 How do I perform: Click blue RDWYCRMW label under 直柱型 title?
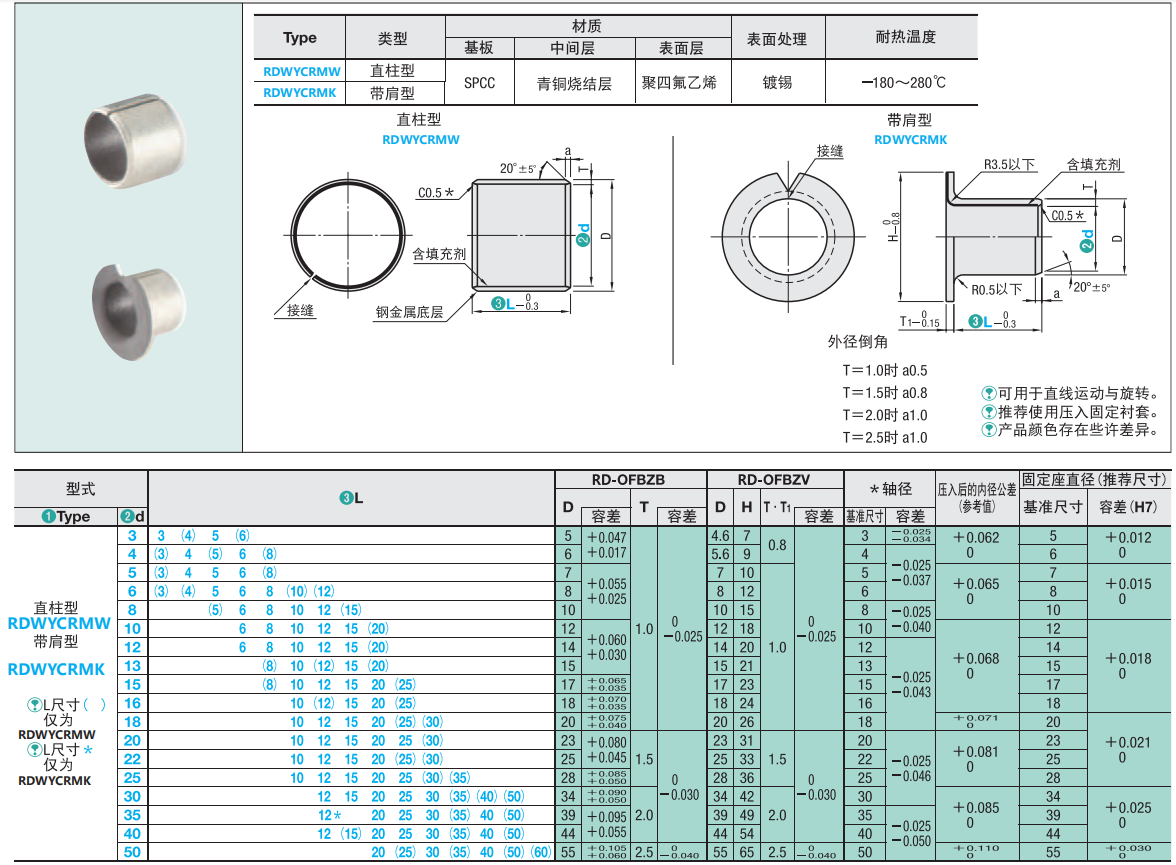coord(420,140)
